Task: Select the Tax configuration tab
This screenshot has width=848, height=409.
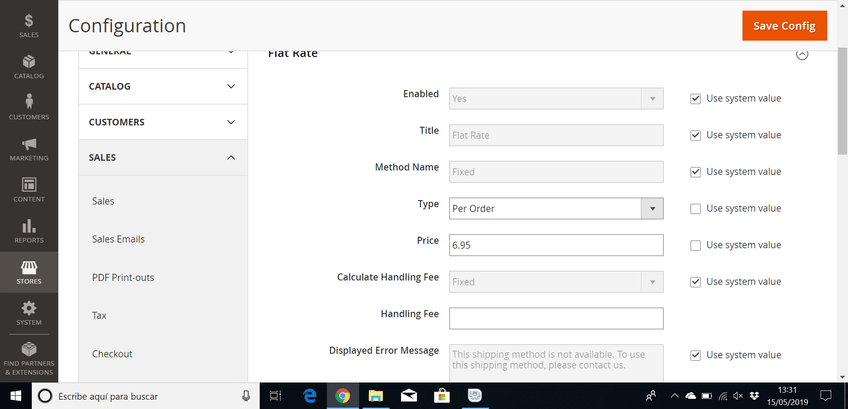Action: (x=99, y=315)
